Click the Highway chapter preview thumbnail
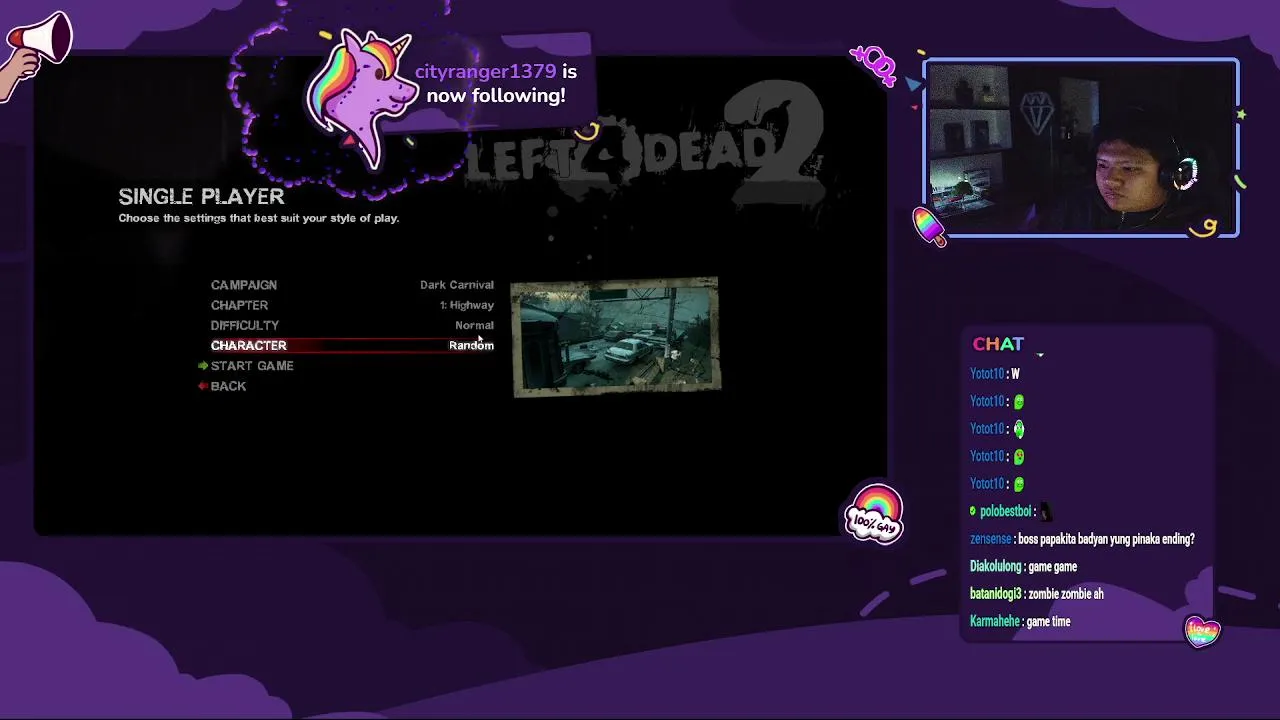Viewport: 1280px width, 720px height. point(615,337)
